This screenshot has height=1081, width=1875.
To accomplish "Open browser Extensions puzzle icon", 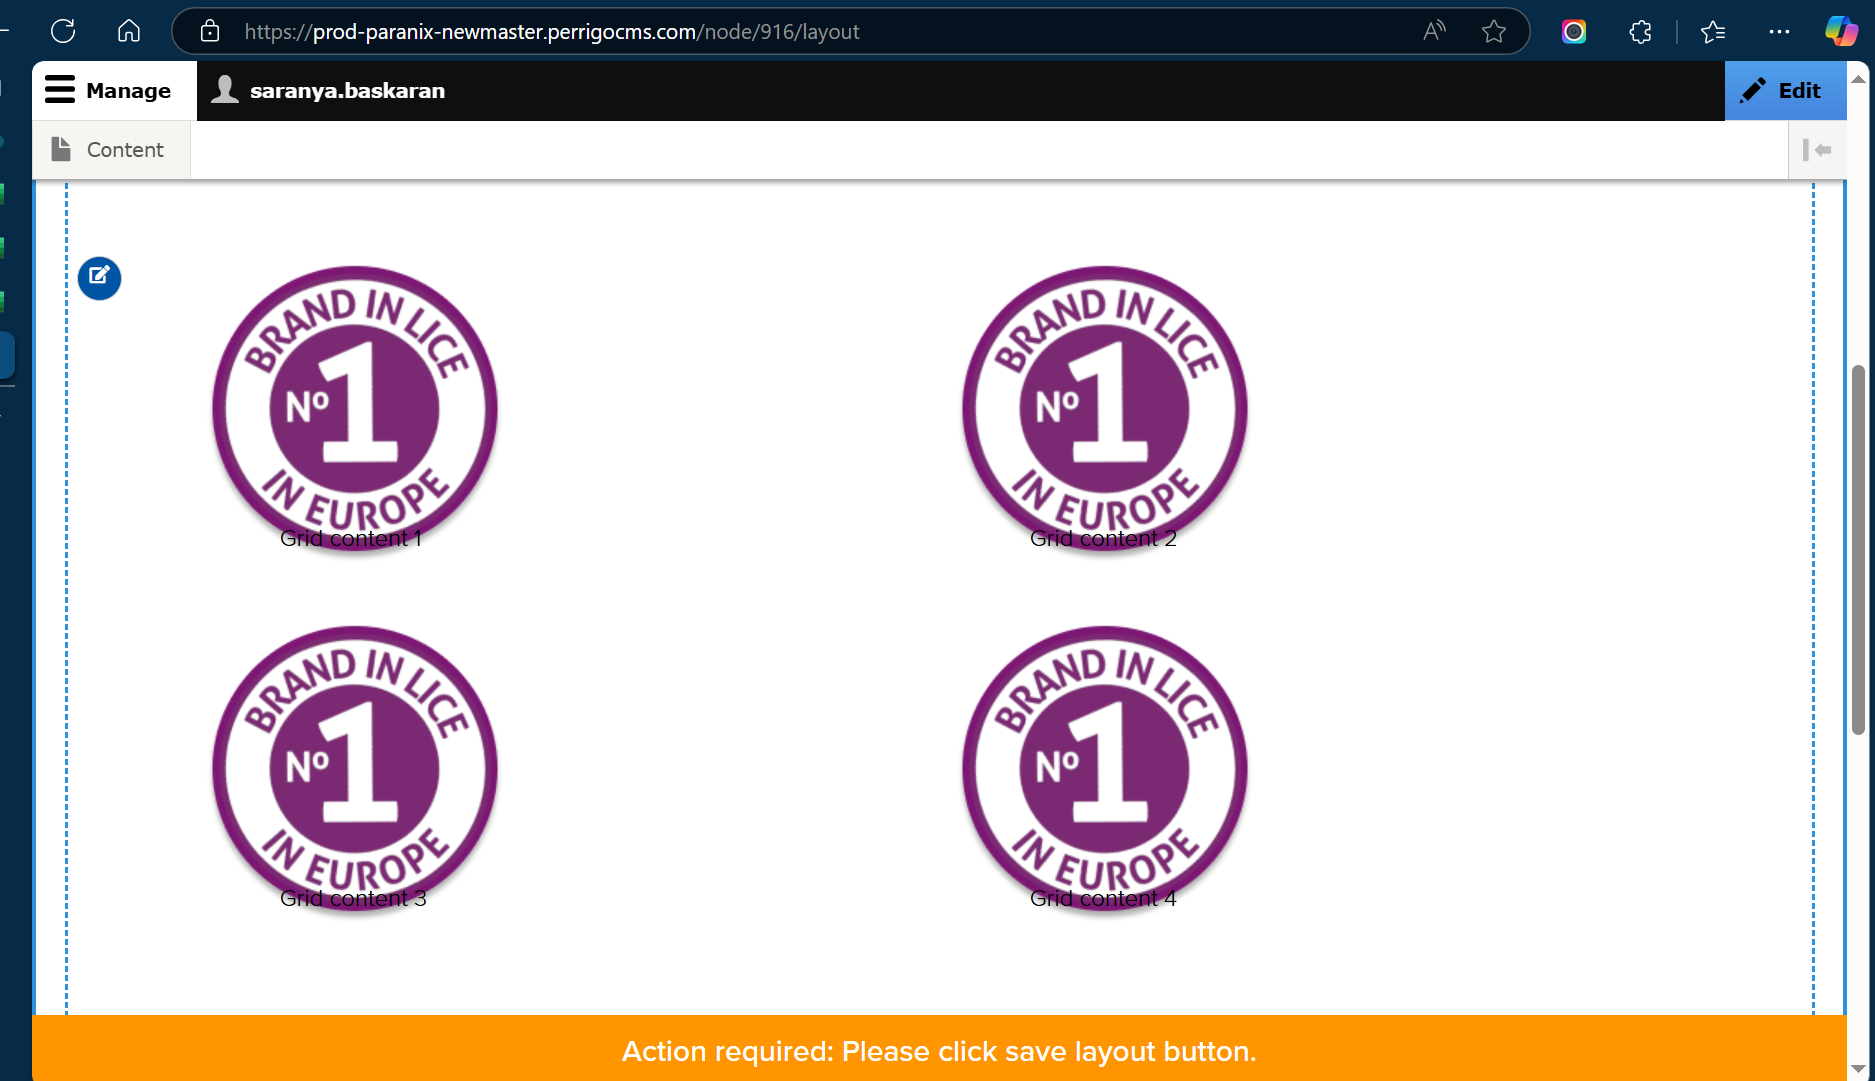I will tap(1640, 31).
